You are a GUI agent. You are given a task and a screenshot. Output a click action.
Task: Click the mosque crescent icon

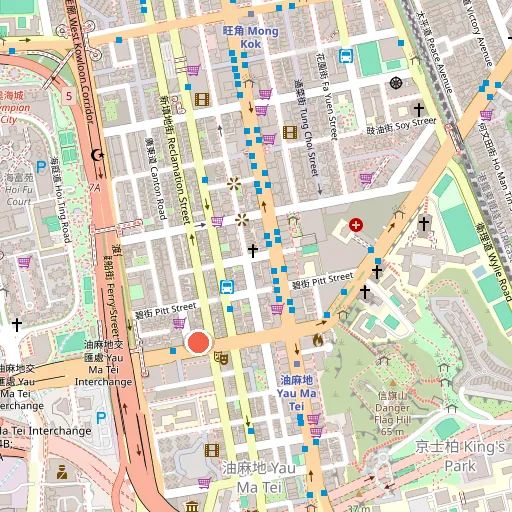point(98,155)
